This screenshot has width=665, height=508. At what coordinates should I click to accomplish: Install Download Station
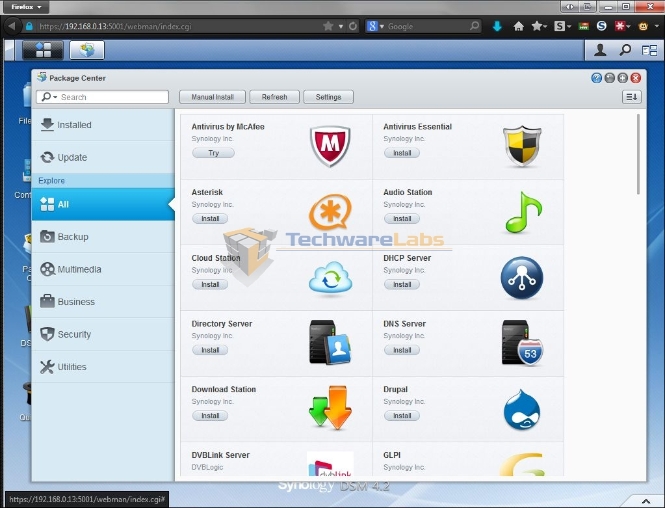point(210,416)
